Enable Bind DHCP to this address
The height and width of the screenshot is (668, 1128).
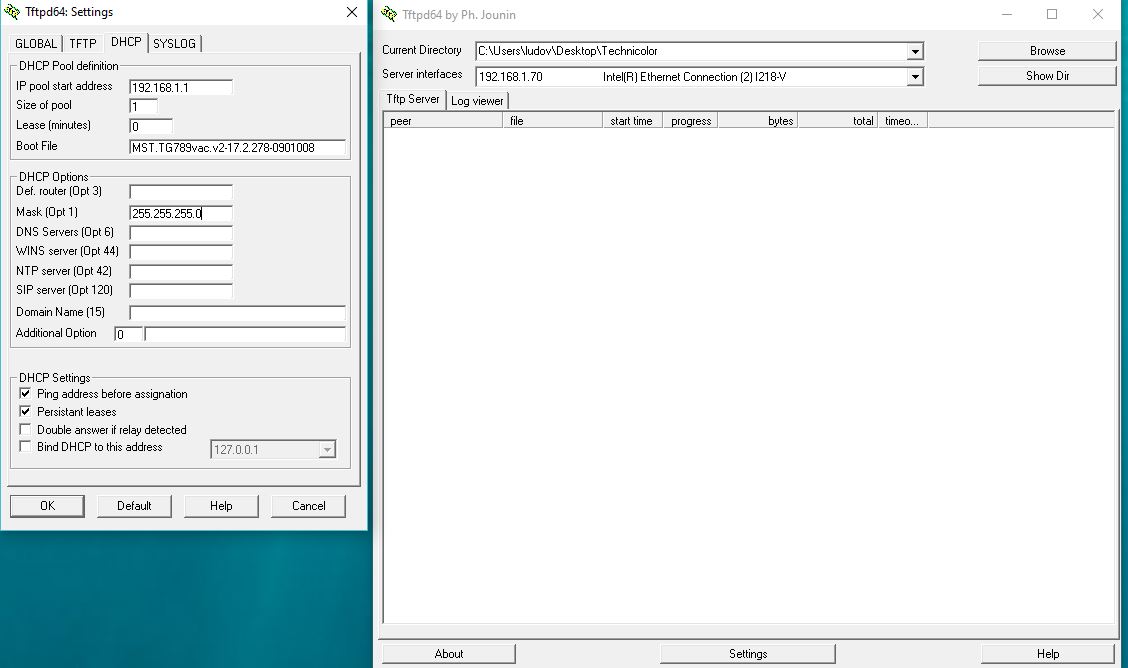click(x=25, y=447)
